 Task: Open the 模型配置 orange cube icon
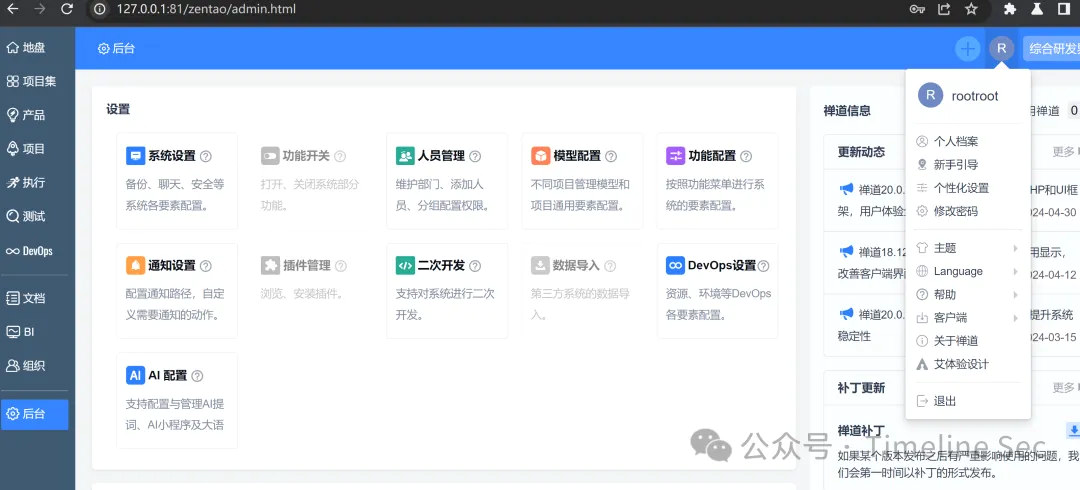coord(540,156)
